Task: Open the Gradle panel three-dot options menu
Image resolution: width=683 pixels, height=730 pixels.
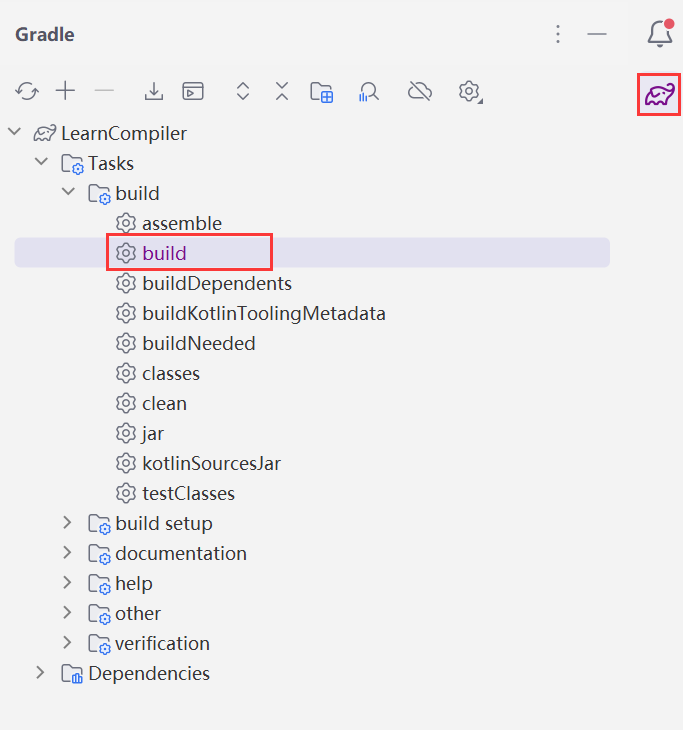Action: (558, 34)
